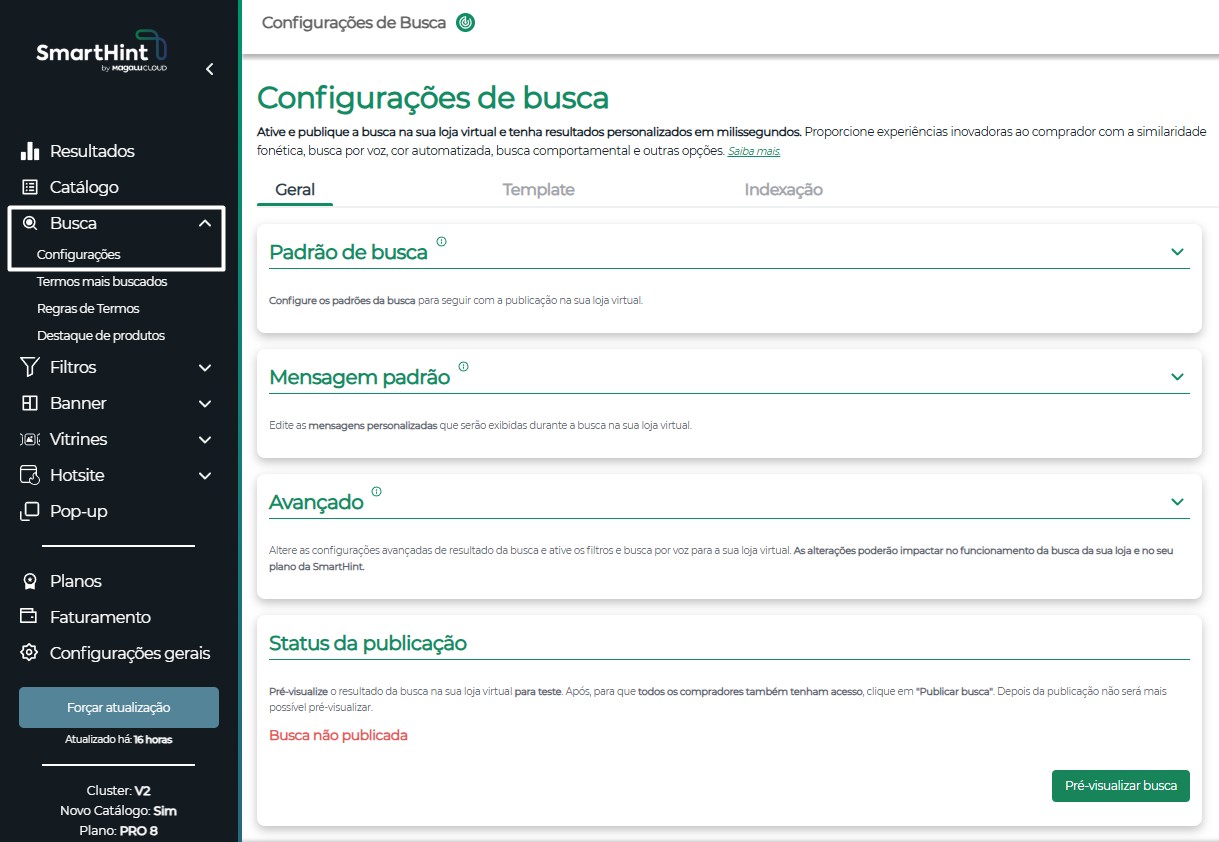Expand the Mensagem padrão section

tap(1177, 377)
